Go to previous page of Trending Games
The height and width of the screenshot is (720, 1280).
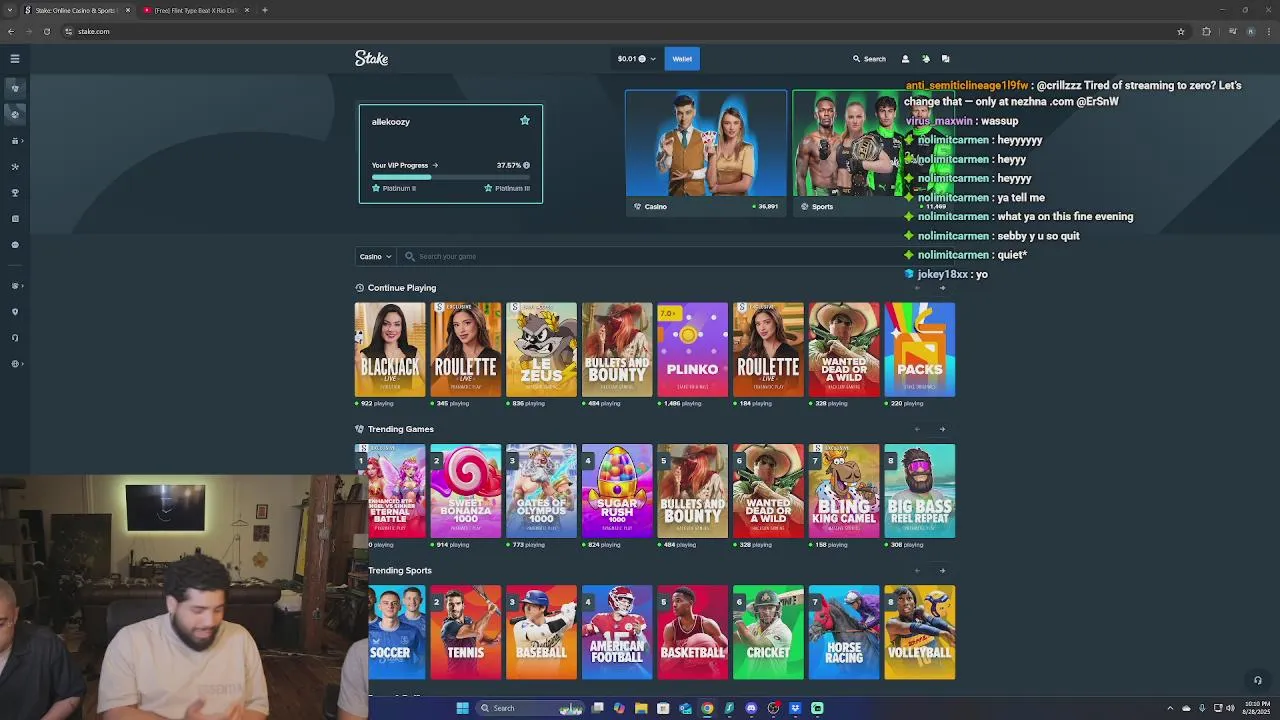click(x=917, y=429)
